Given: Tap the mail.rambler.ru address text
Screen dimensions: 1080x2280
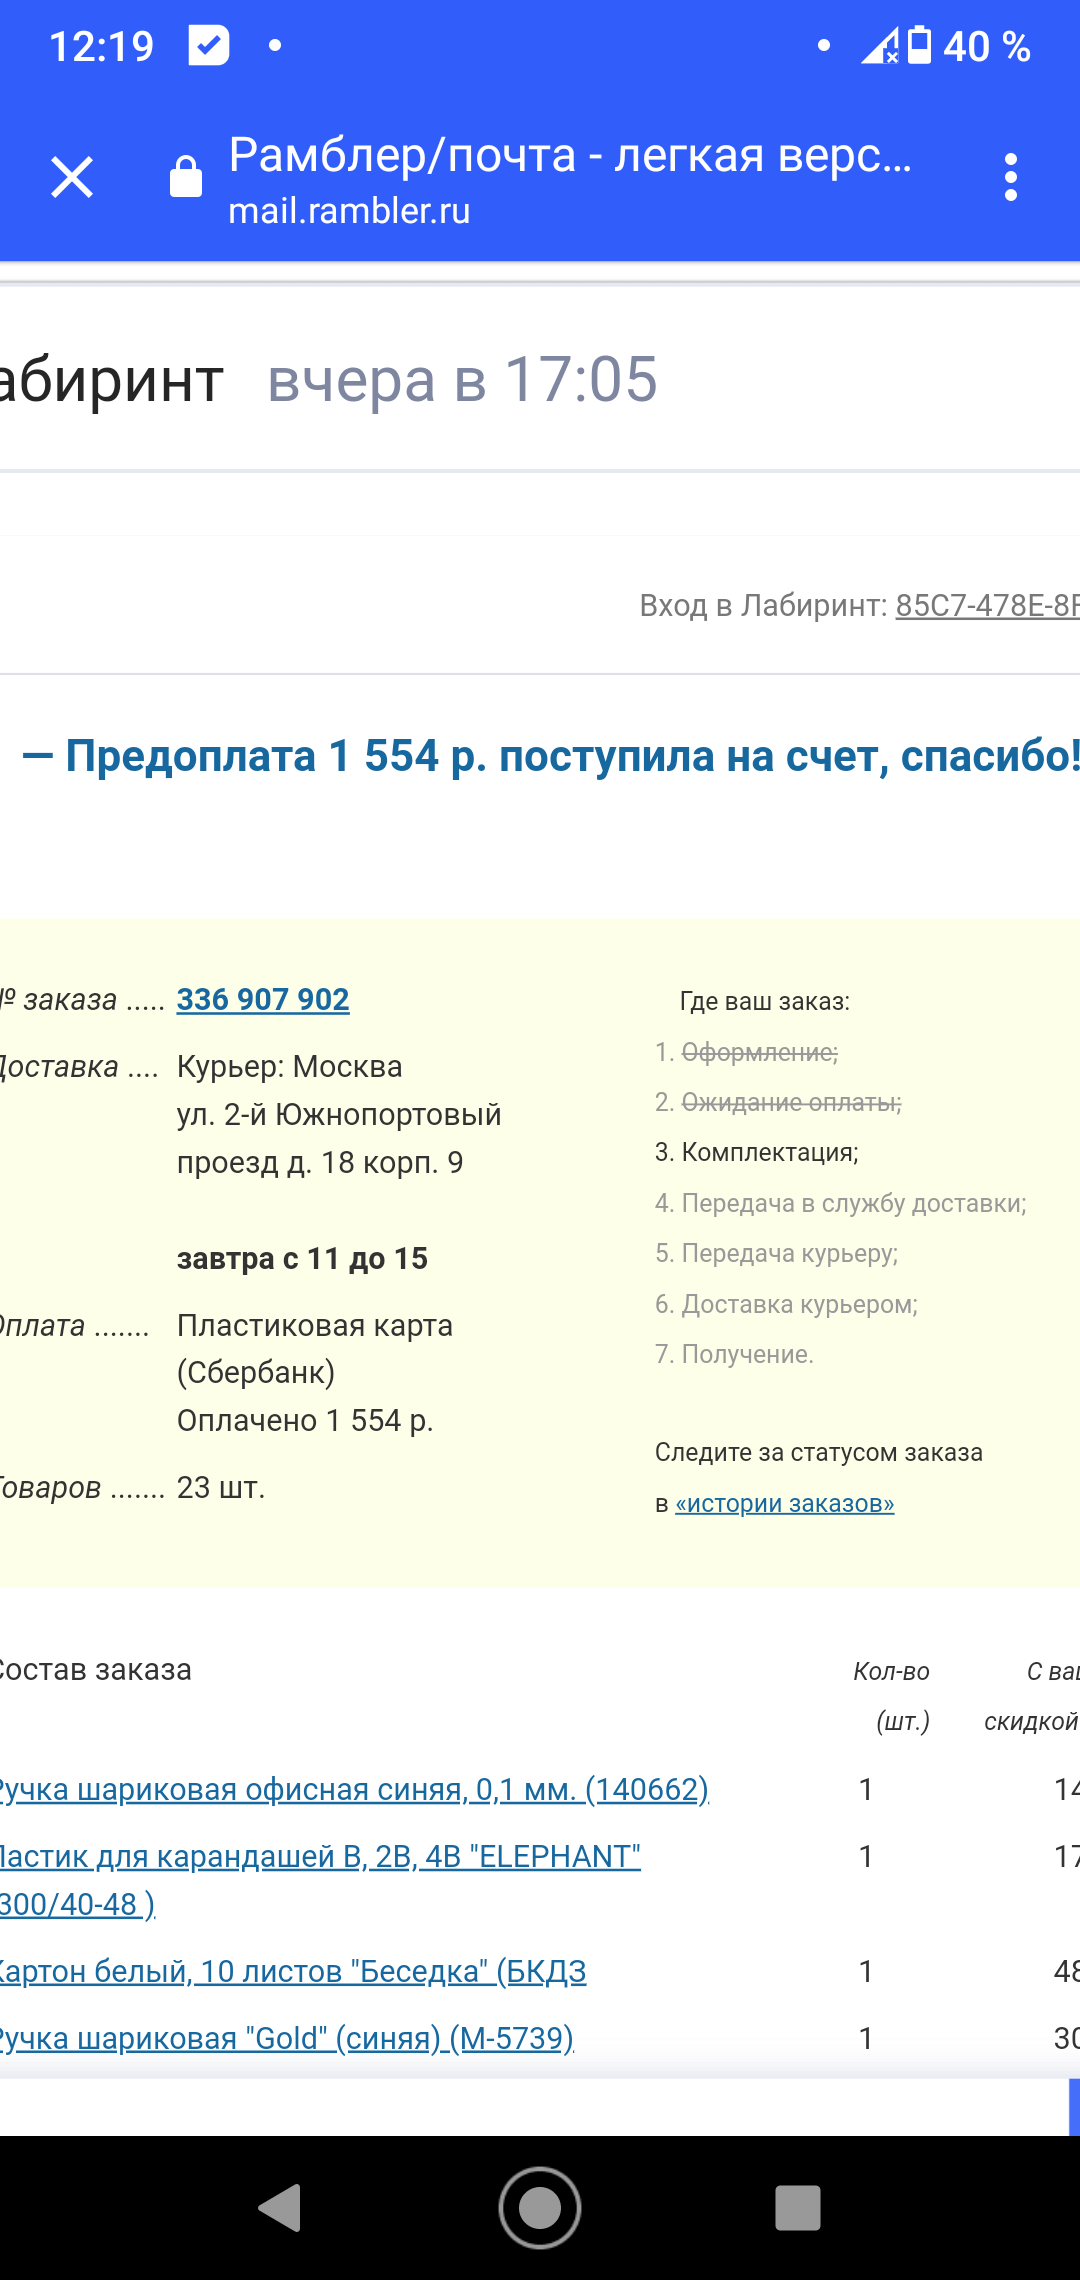Looking at the screenshot, I should pos(349,211).
